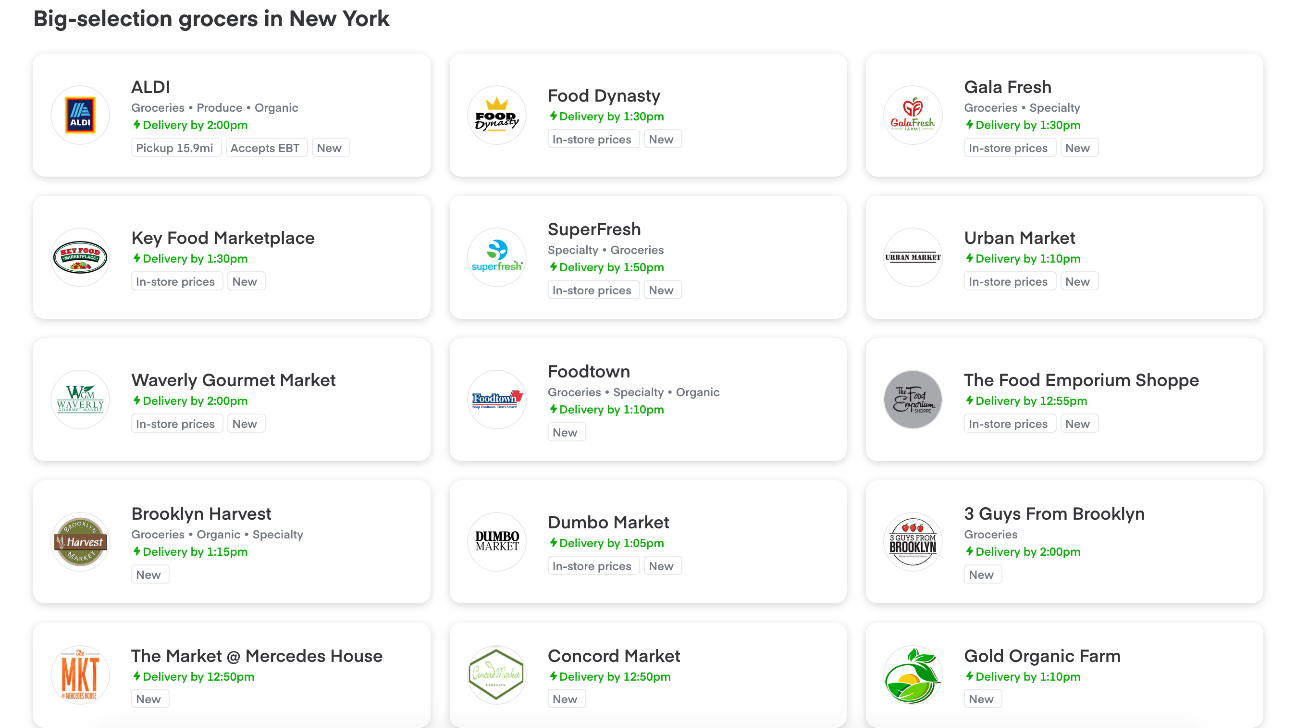This screenshot has height=728, width=1296.
Task: Click the New tag on ALDI card
Action: coord(329,148)
